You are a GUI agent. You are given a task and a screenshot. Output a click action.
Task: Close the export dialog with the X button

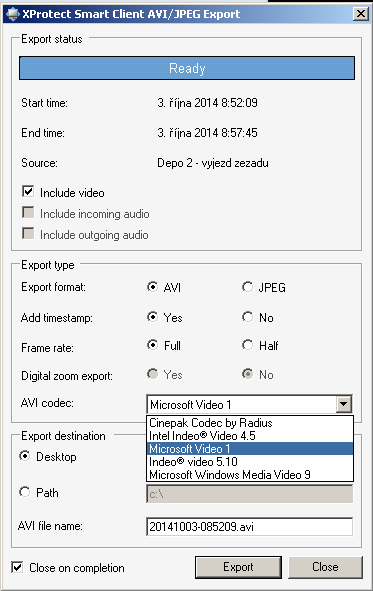(x=361, y=14)
